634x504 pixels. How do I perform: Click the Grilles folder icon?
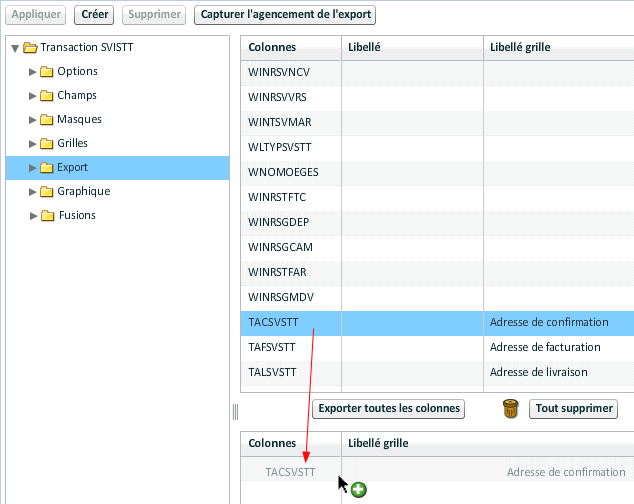46,144
